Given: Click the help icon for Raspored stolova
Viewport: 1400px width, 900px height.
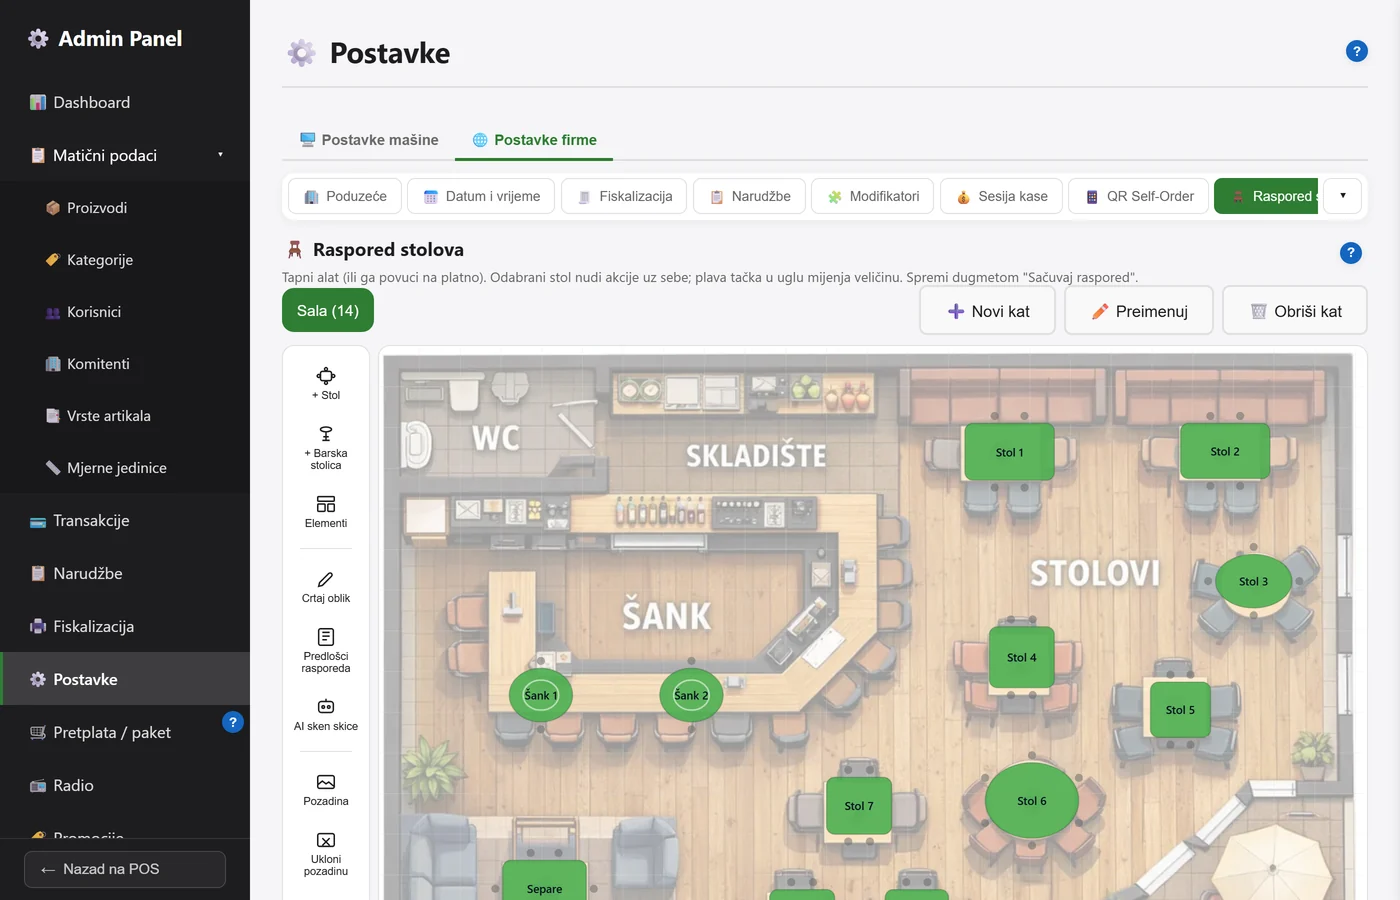Looking at the screenshot, I should [1351, 253].
